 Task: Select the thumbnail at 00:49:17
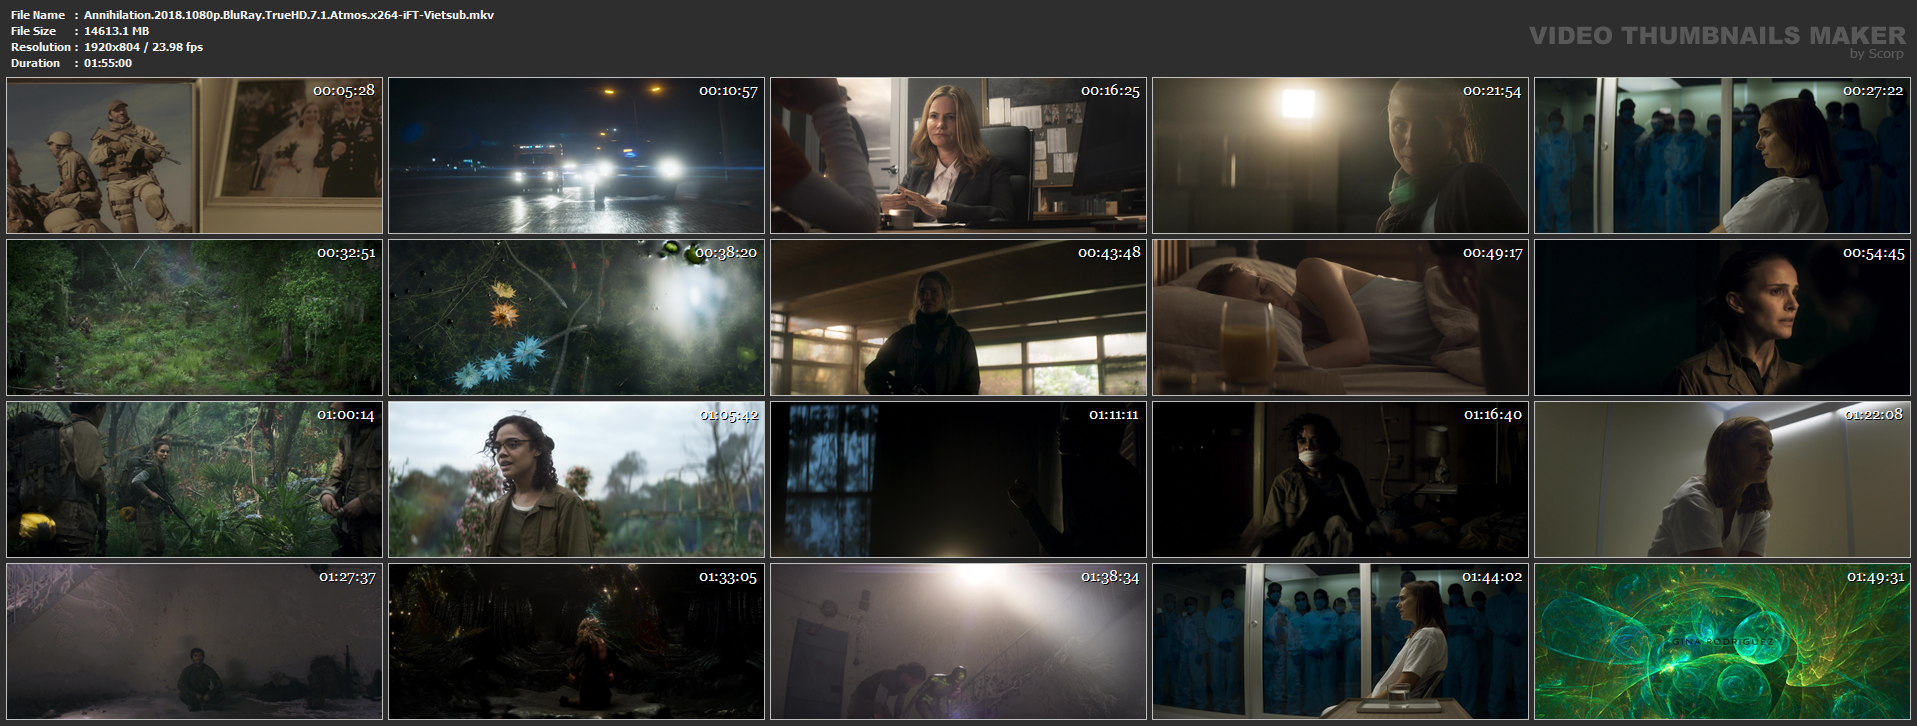tap(1340, 317)
